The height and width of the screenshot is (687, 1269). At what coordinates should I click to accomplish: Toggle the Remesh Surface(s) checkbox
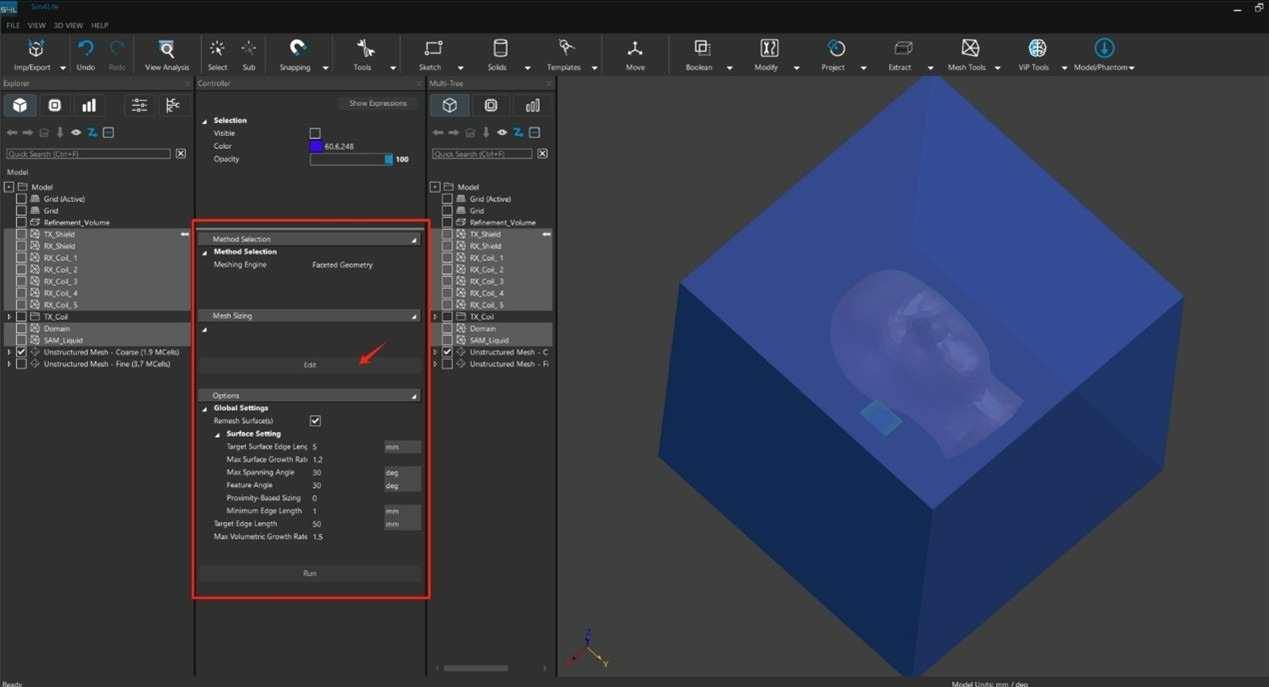point(315,421)
